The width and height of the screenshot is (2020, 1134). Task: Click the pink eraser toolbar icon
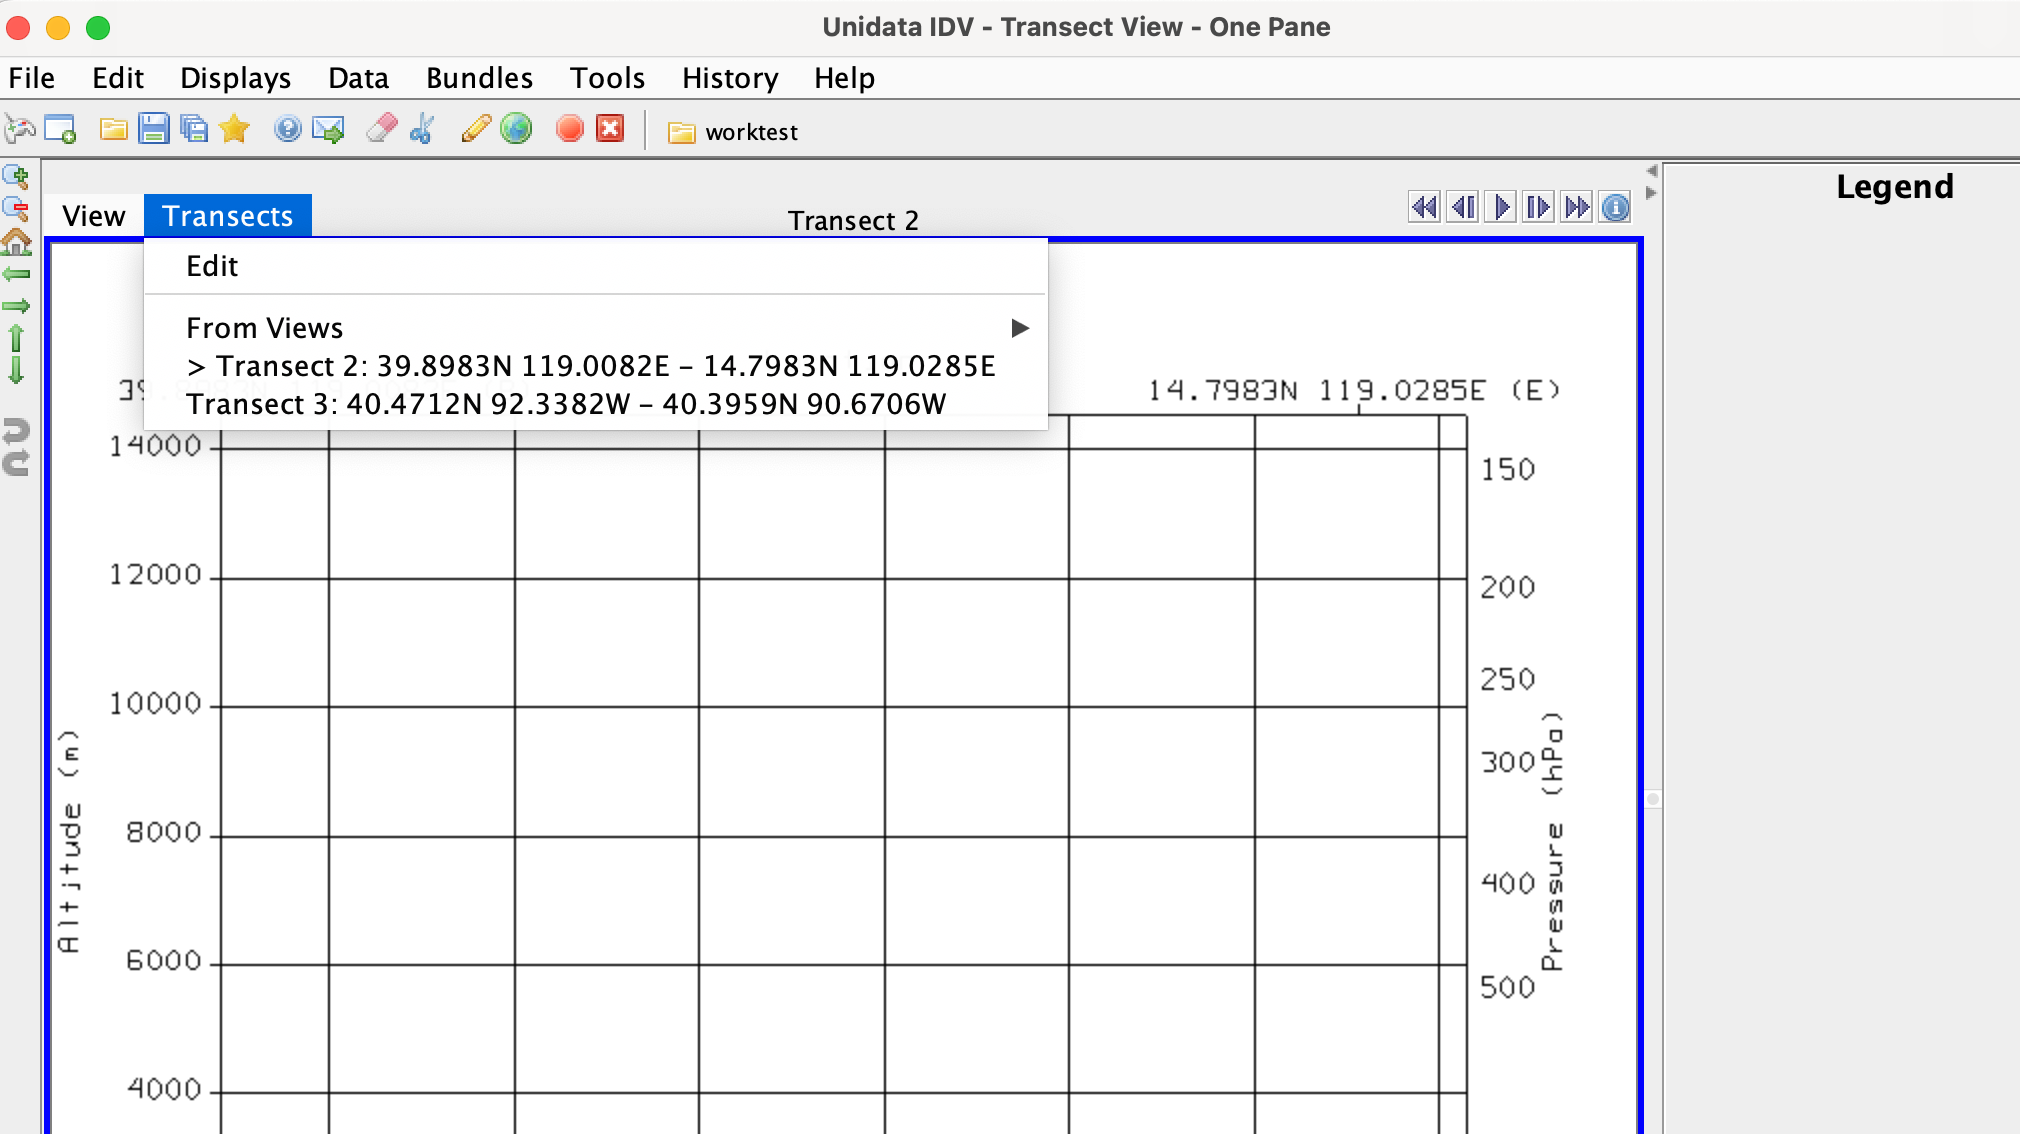(381, 129)
